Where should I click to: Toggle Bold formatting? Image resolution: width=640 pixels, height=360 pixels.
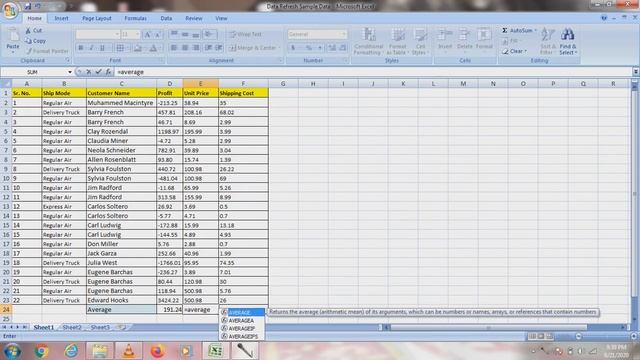pos(81,48)
